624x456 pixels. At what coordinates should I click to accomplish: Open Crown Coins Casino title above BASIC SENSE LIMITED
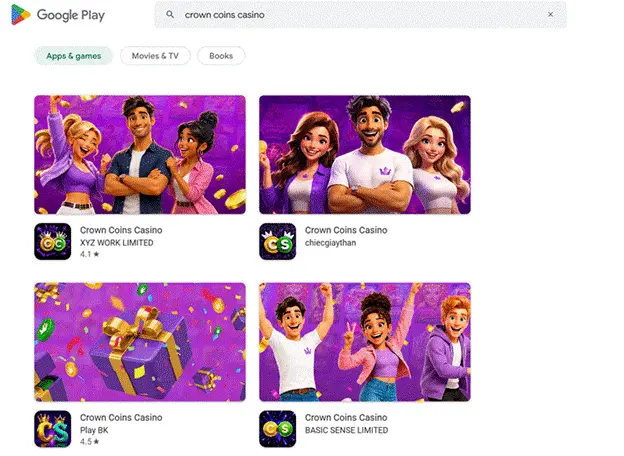(x=346, y=417)
